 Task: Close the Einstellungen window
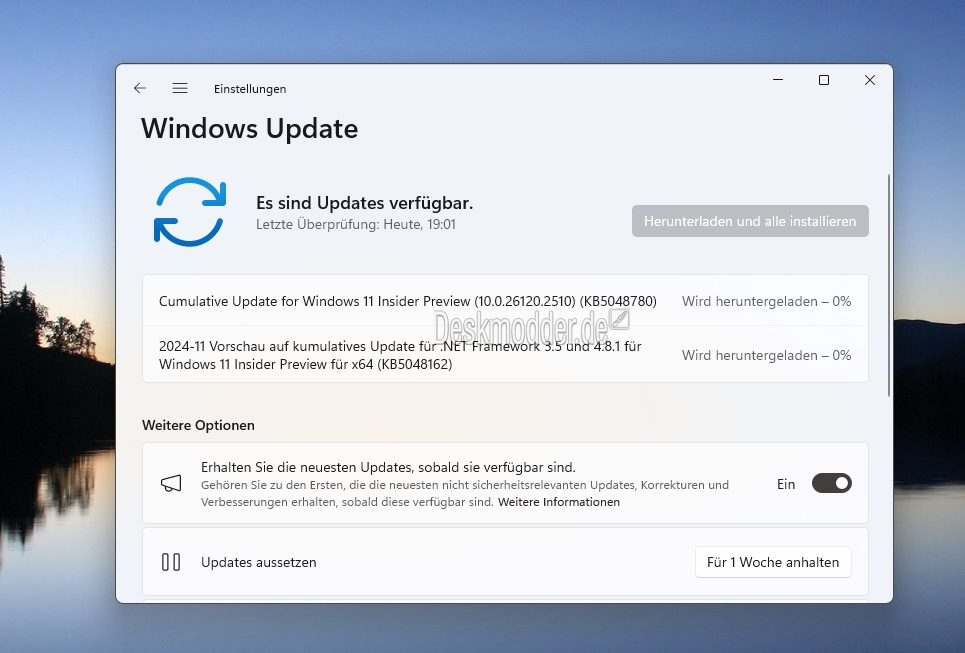pyautogui.click(x=870, y=80)
